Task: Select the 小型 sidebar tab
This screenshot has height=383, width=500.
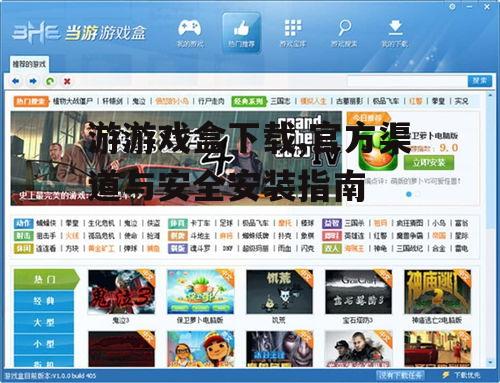Action: [x=44, y=344]
